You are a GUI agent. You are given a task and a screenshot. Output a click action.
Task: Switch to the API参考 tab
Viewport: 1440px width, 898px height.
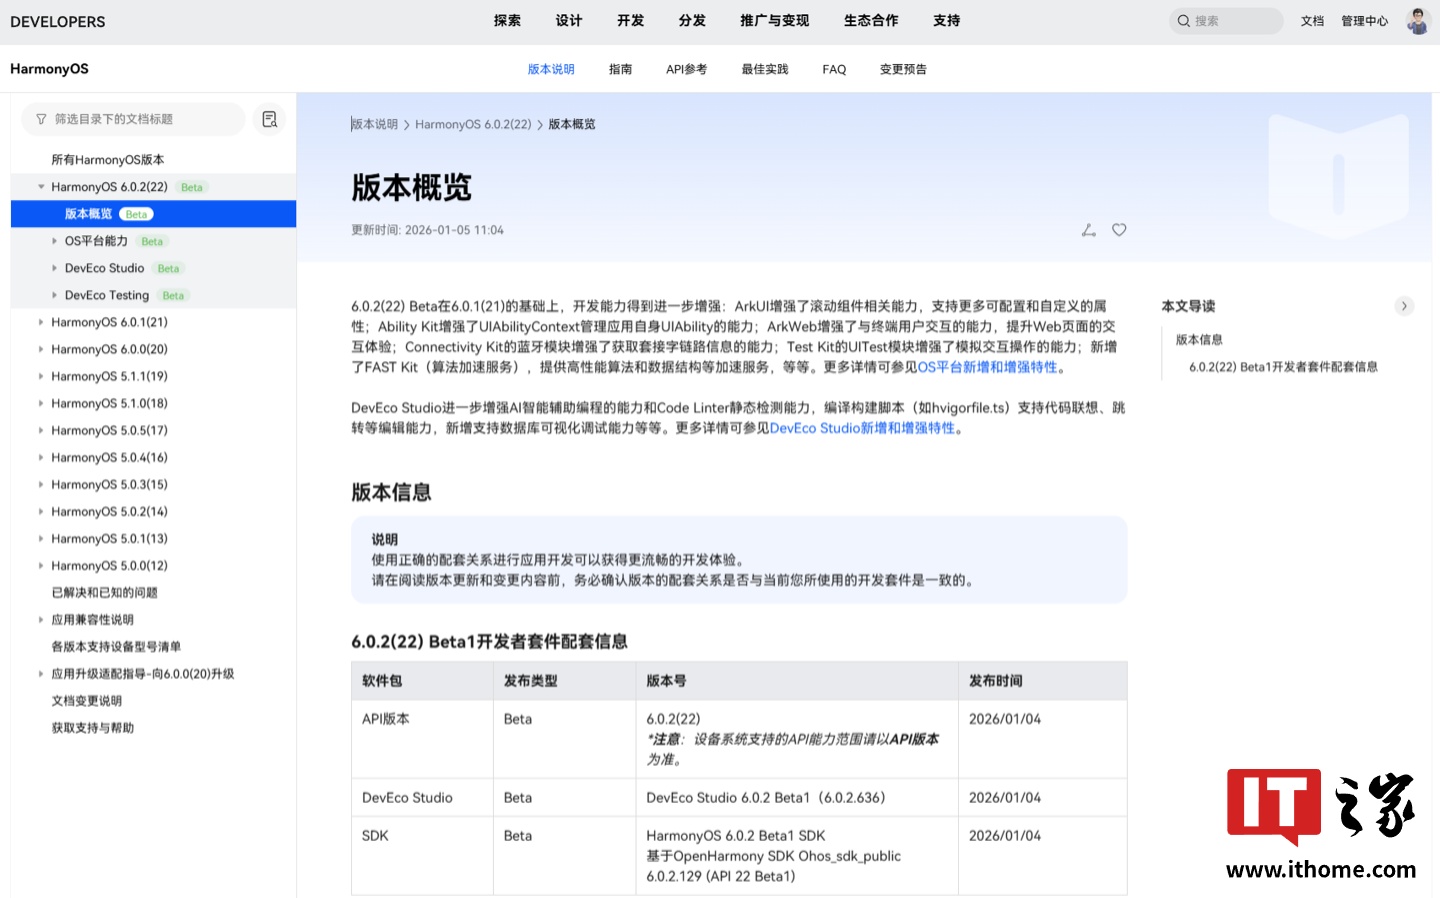[686, 69]
